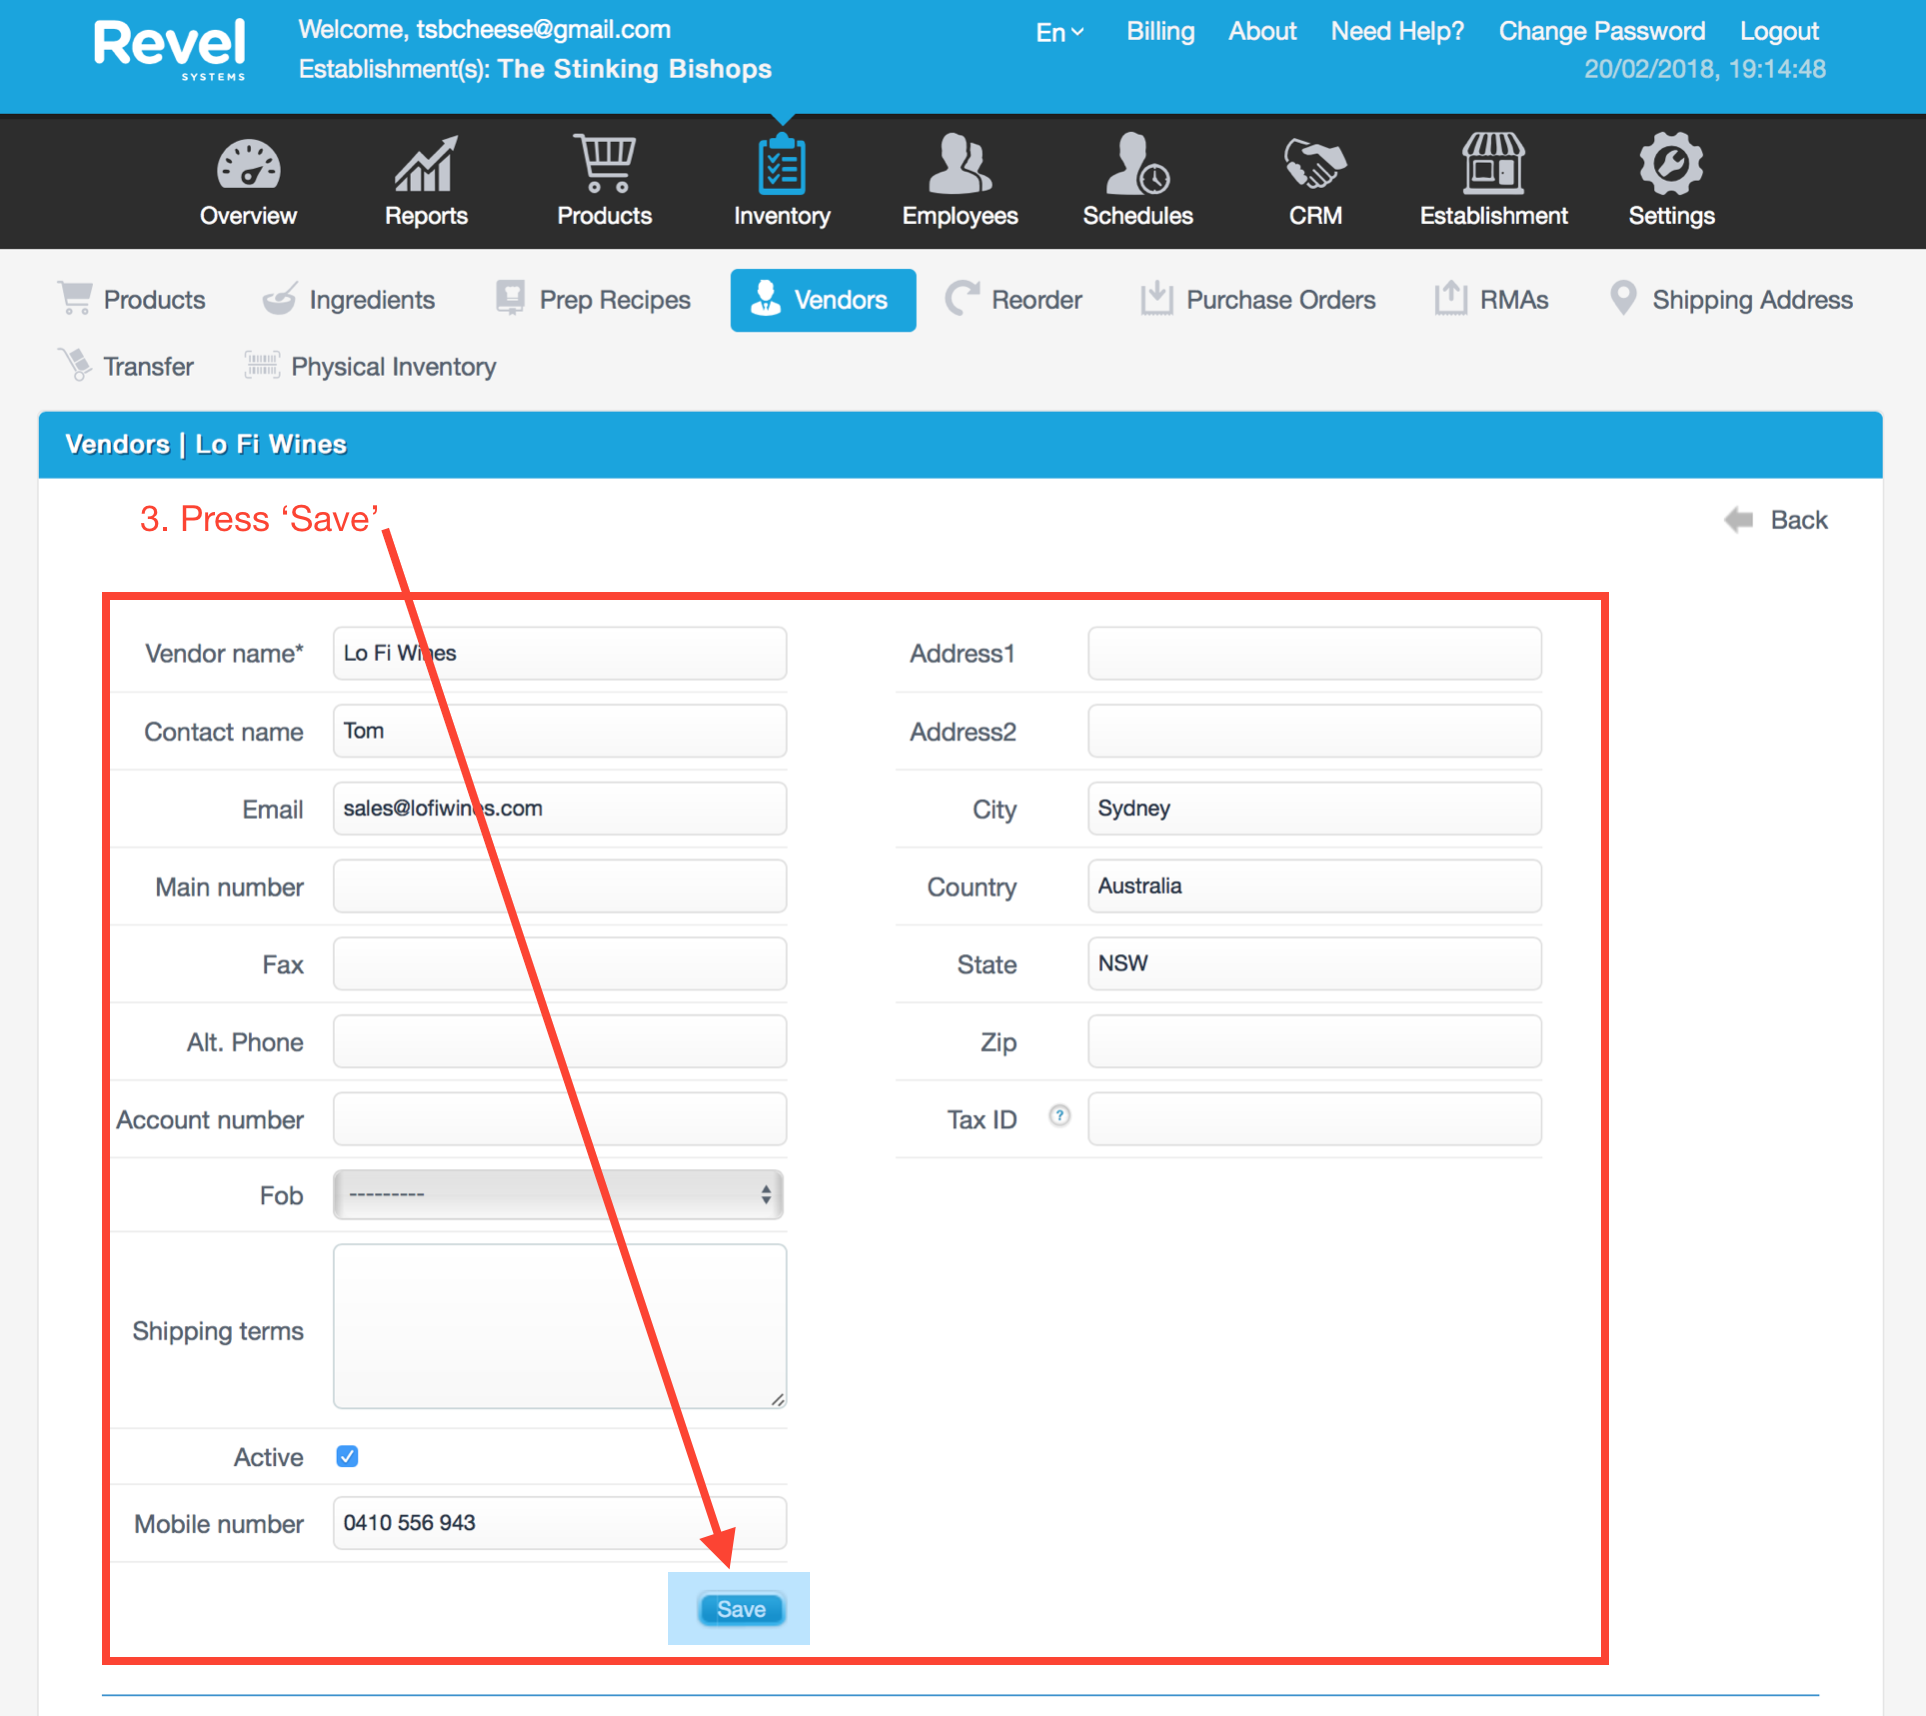Click 'The Stinking Bishops' establishment name
This screenshot has height=1716, width=1926.
(635, 69)
